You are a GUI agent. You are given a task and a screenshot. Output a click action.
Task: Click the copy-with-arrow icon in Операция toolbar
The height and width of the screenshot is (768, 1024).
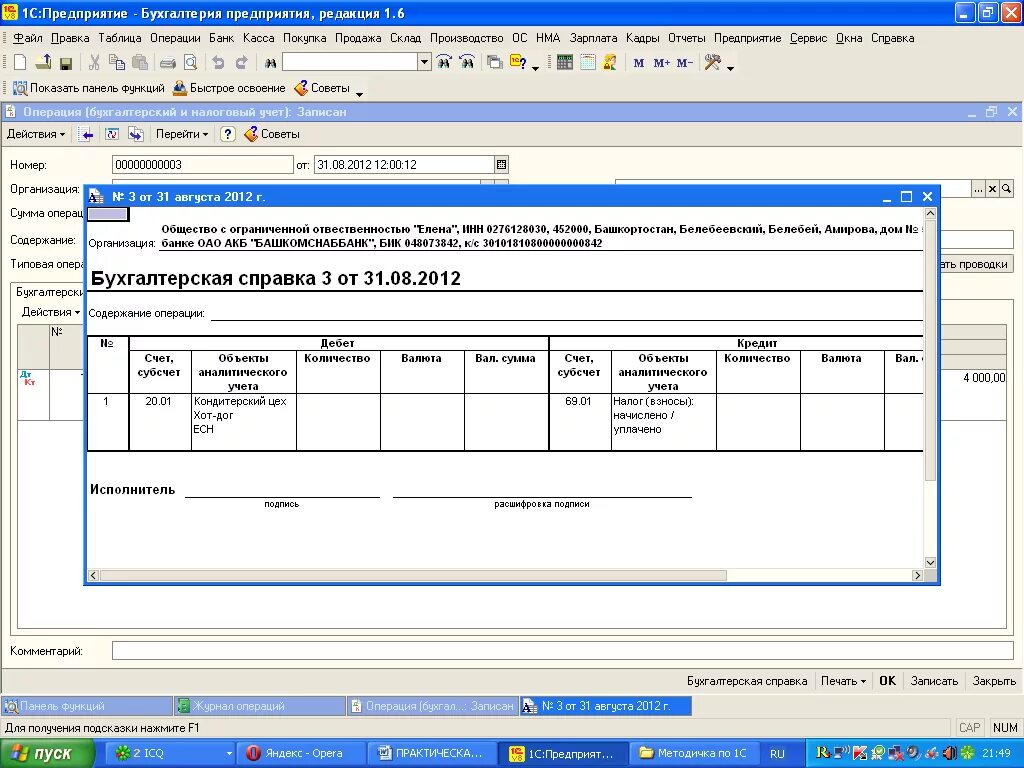point(135,135)
